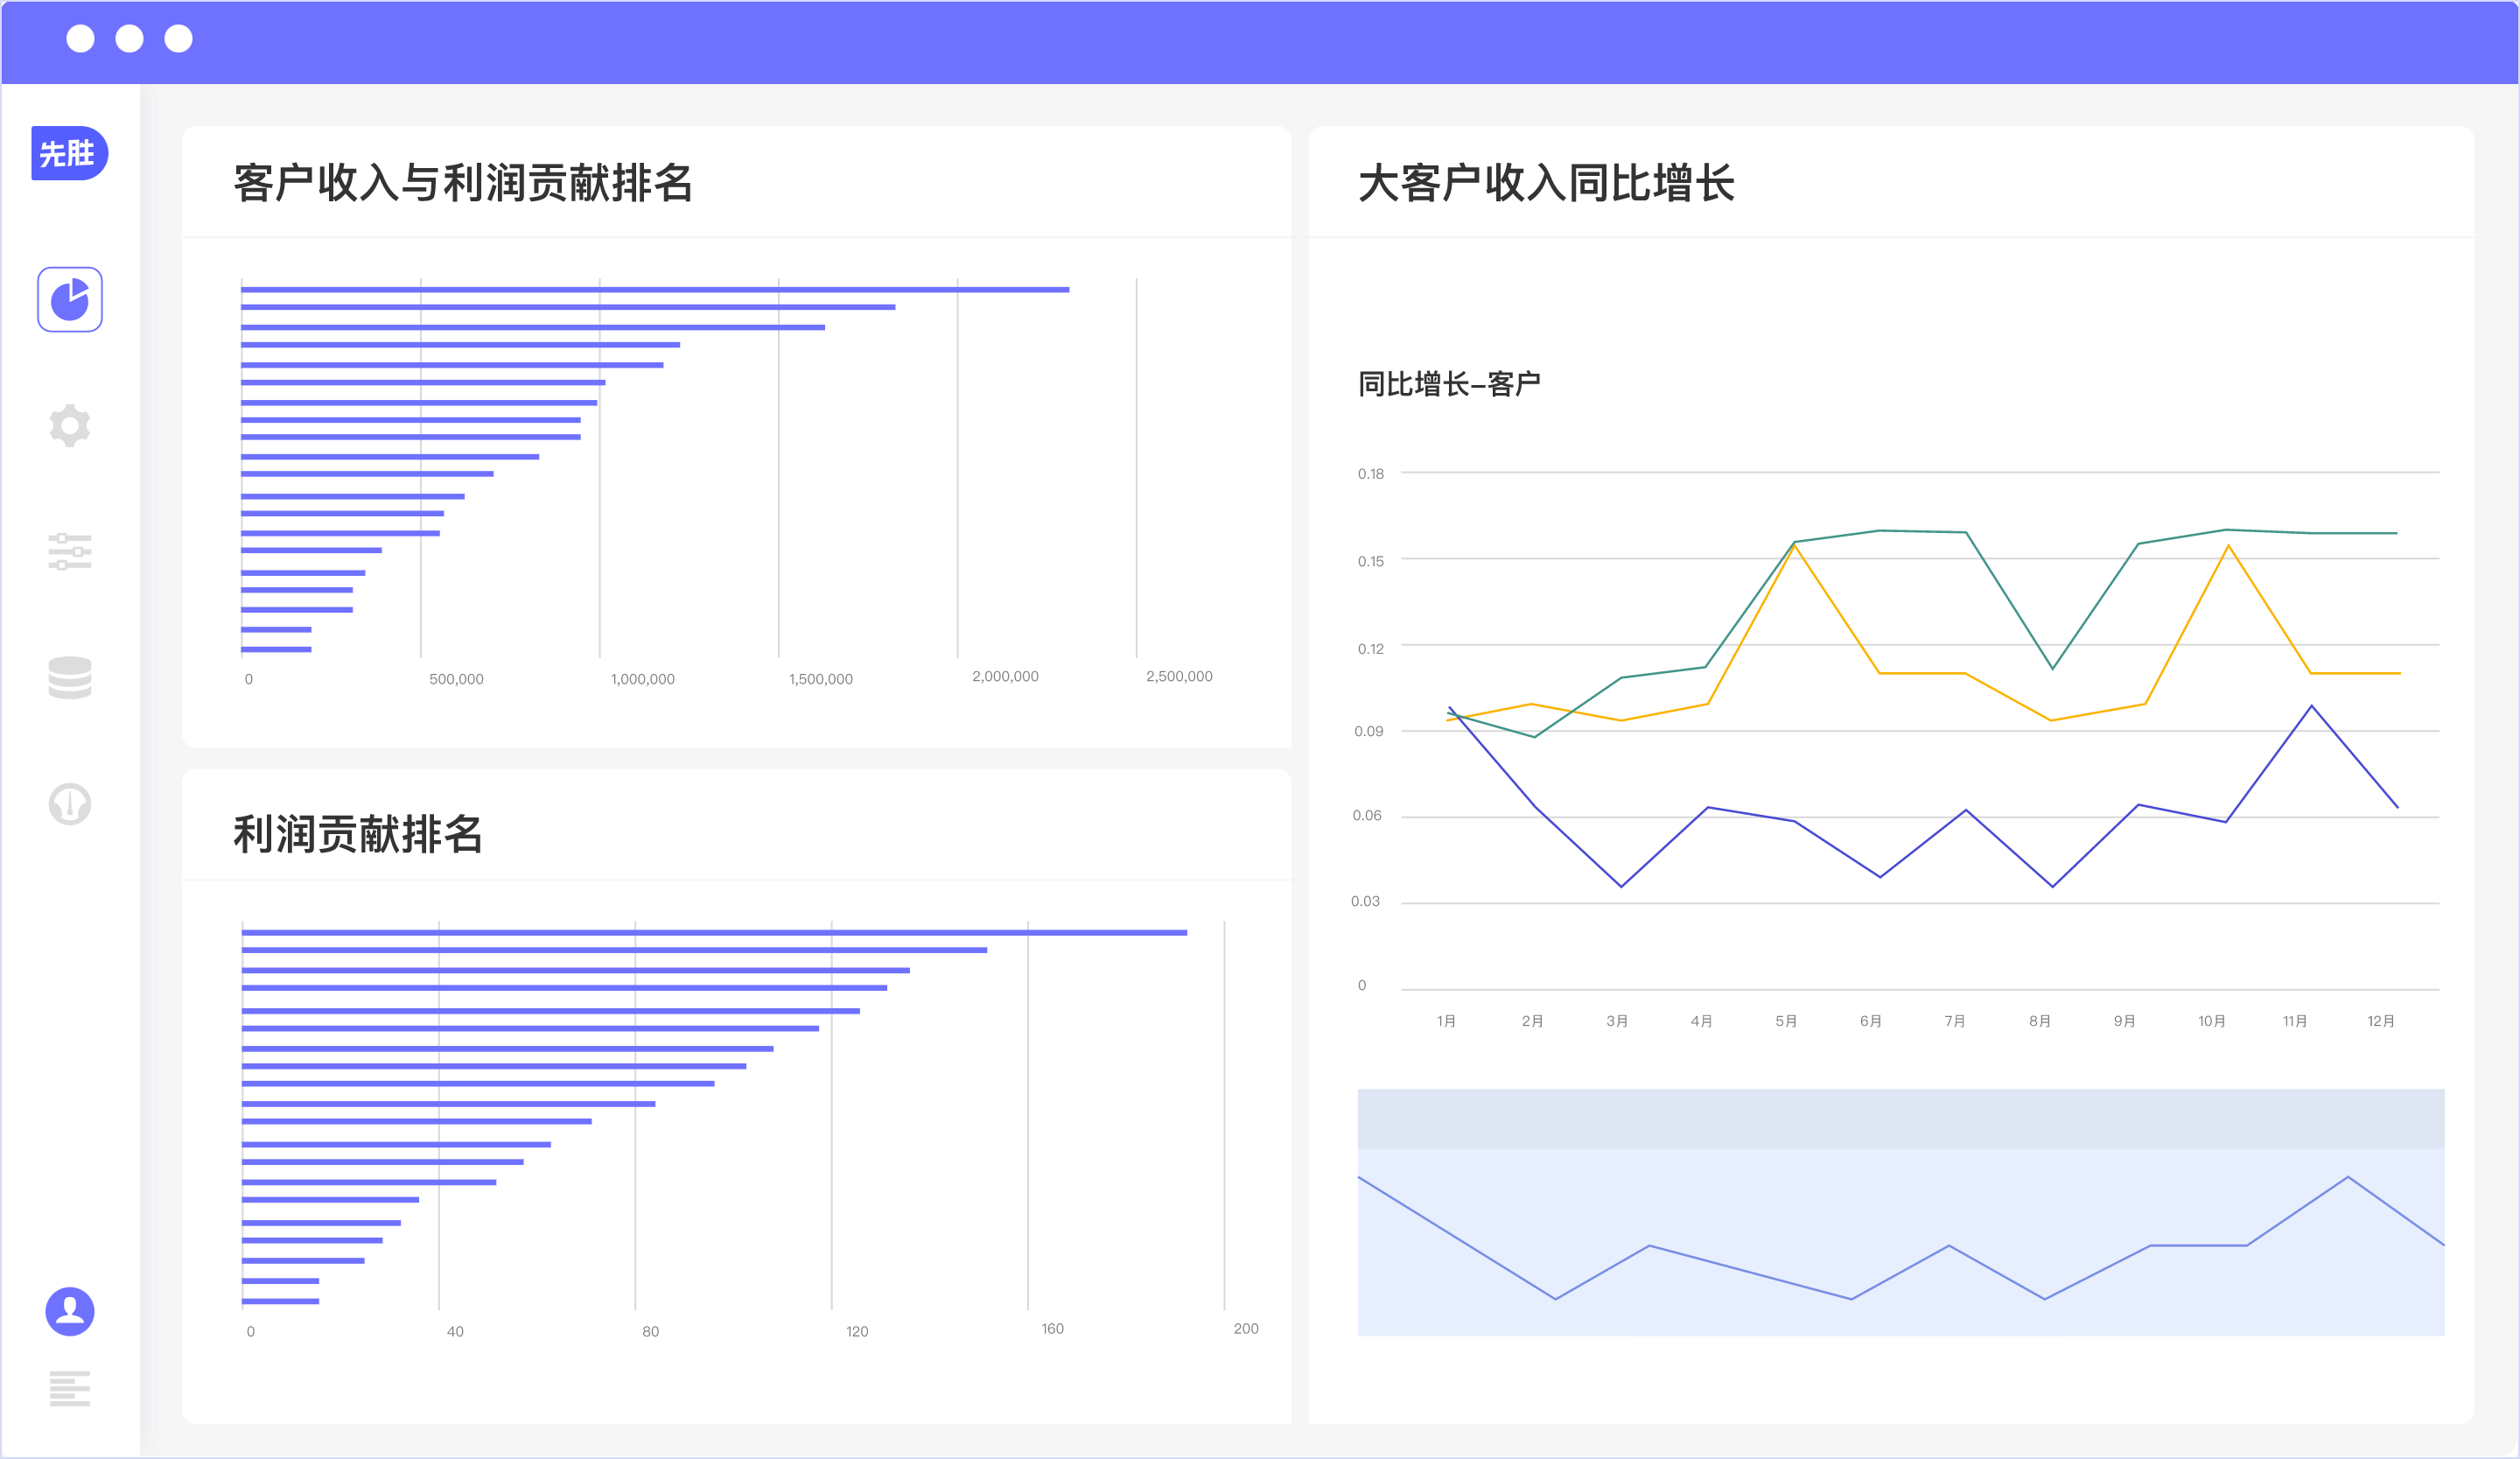The height and width of the screenshot is (1459, 2520).
Task: Click the 1月 axis label
Action: [x=1446, y=1021]
